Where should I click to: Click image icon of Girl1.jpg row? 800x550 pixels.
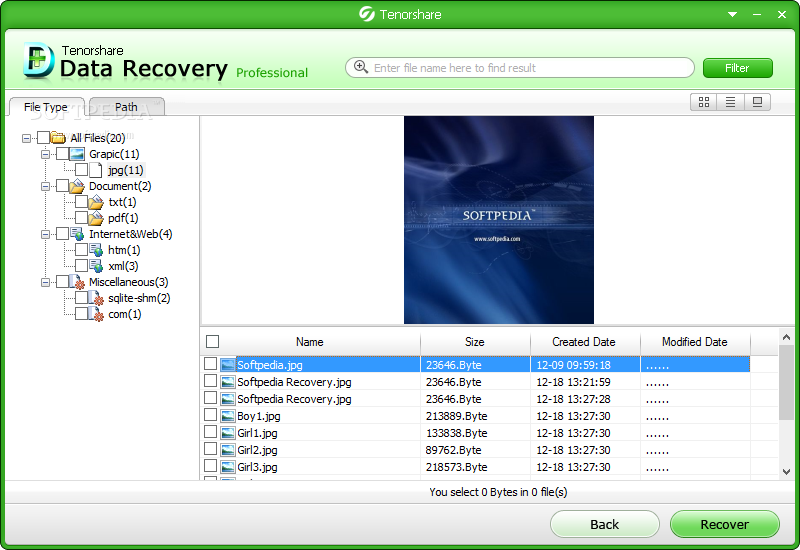pos(228,433)
